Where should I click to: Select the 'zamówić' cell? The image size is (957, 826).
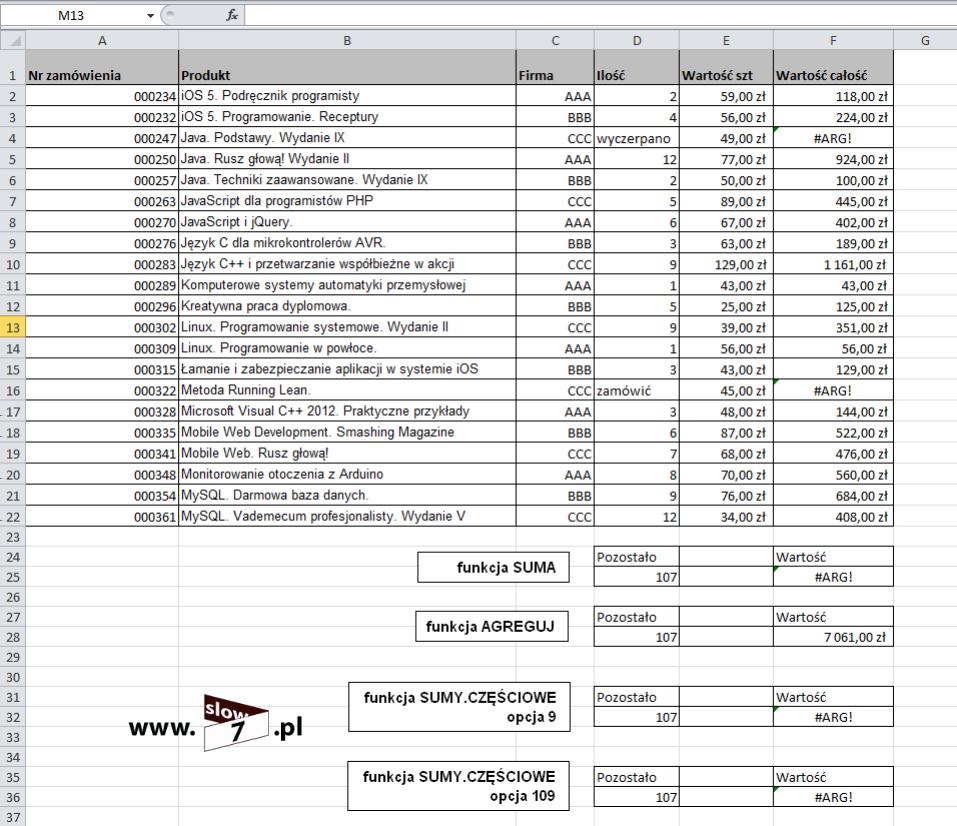637,391
